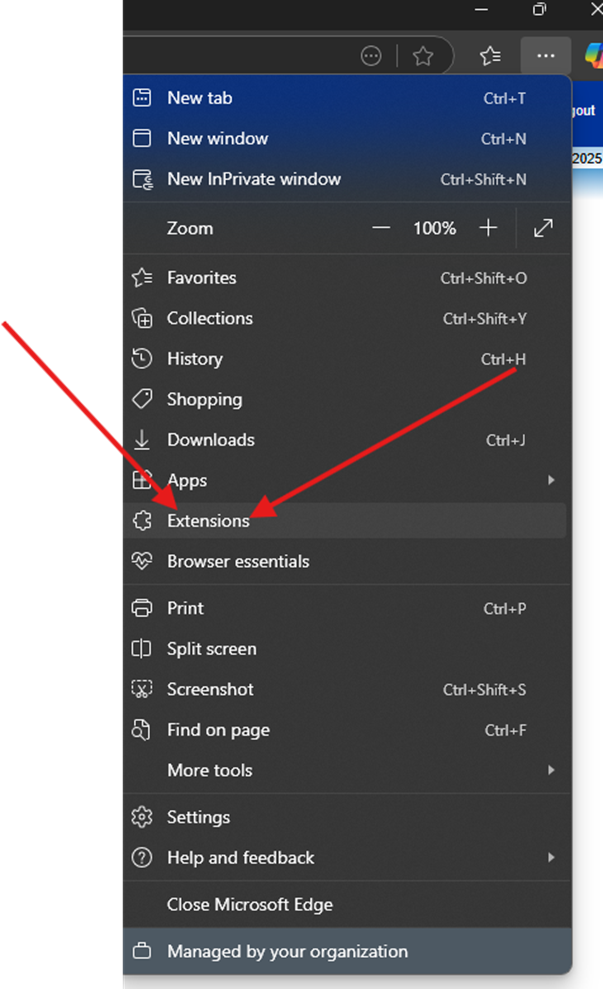Screen dimensions: 603x989
Task: Click the Favorites star icon in menu
Action: (x=142, y=278)
